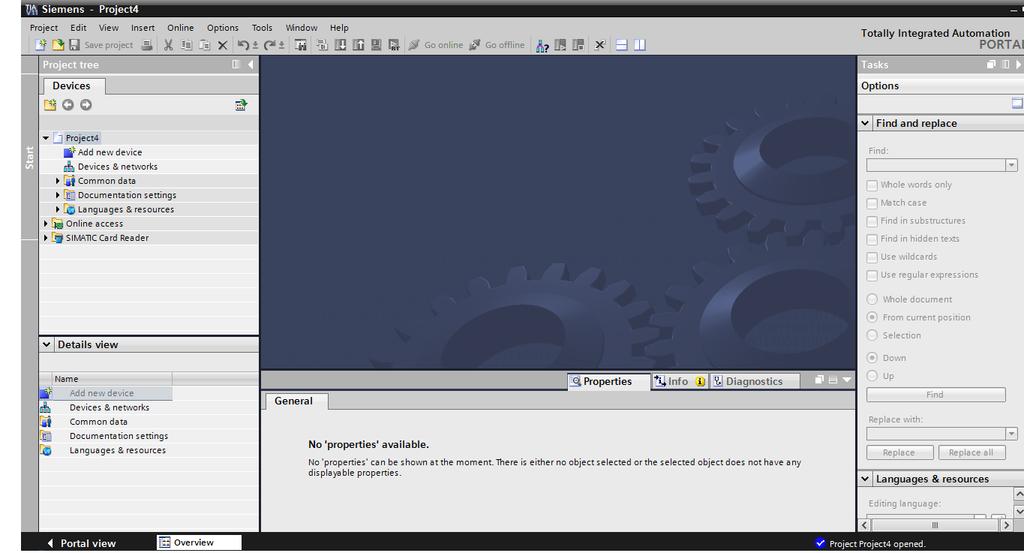Choose the Up search direction
The image size is (1024, 553).
pos(872,375)
